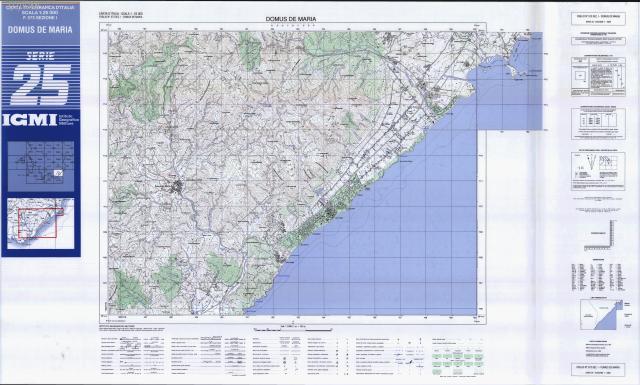
Task: Click the magnetic declination diagram at right
Action: click(x=598, y=170)
